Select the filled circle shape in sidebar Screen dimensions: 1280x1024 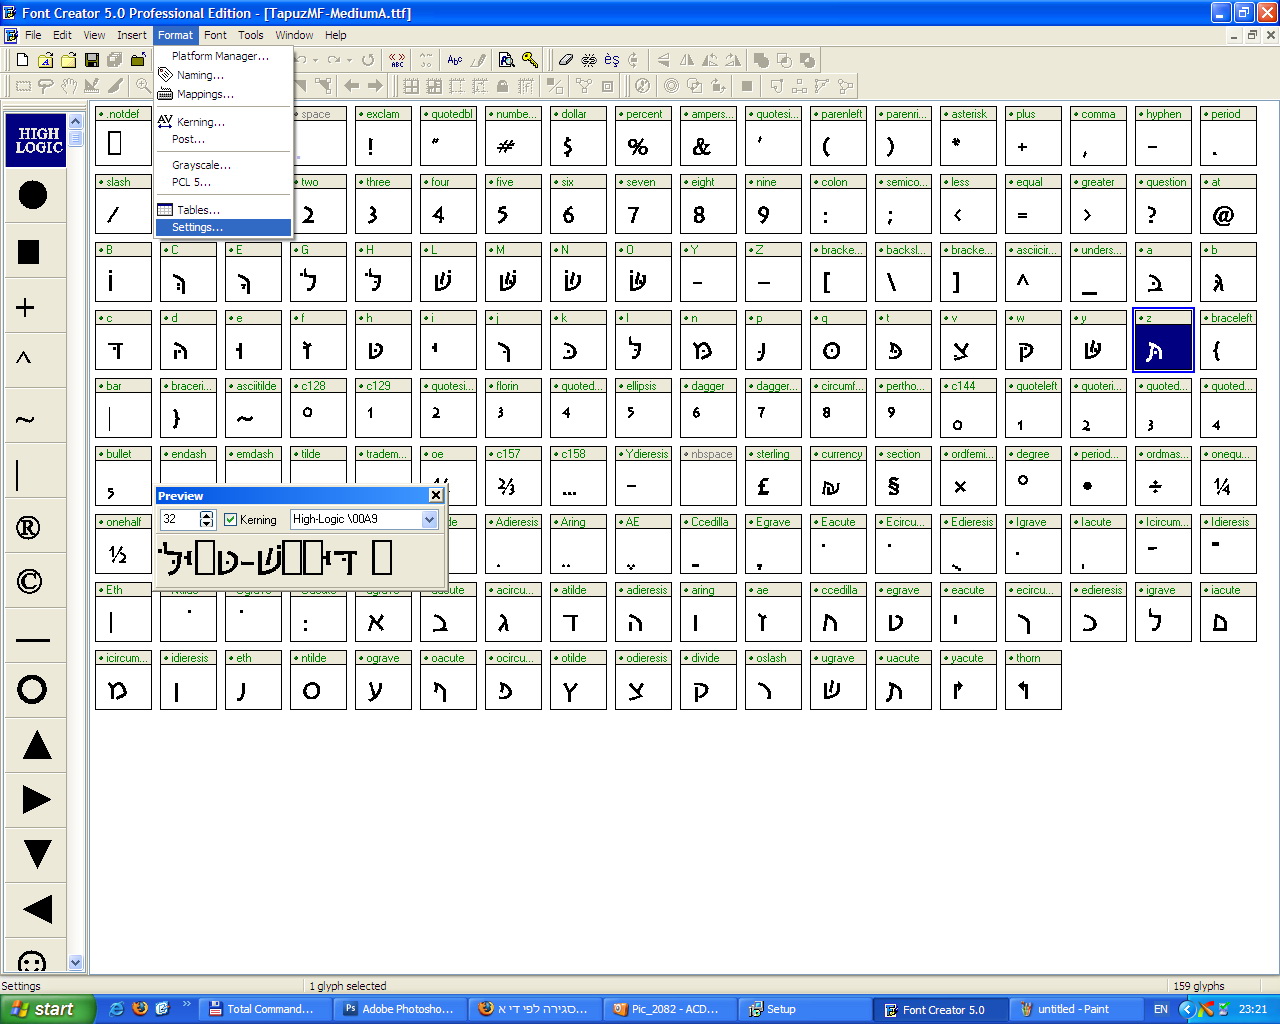click(33, 194)
